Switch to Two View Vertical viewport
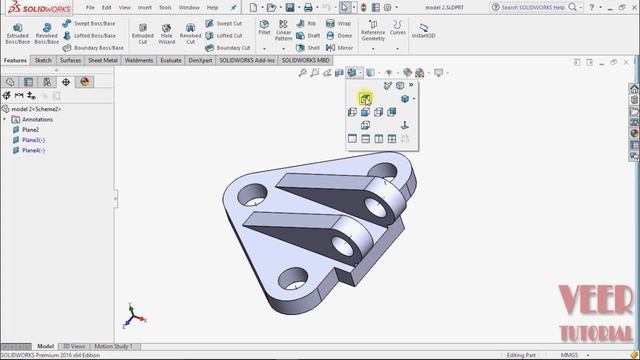The image size is (640, 360). coord(378,139)
